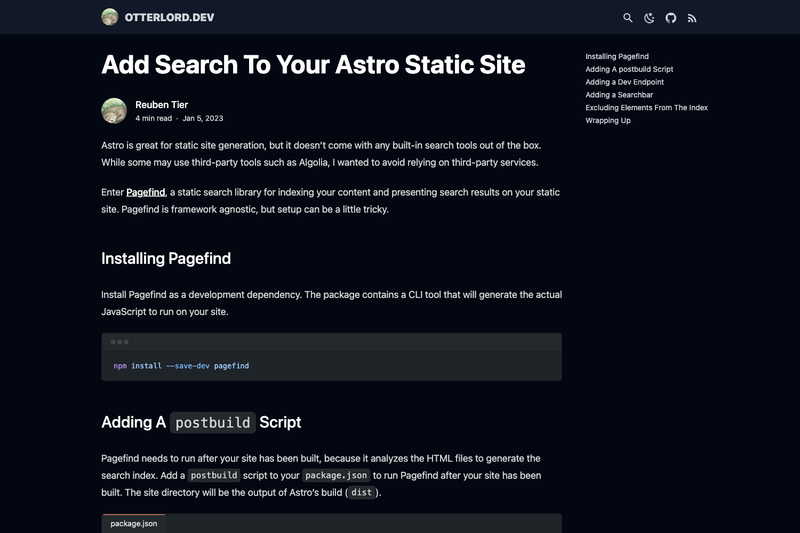Jump to Wrapping Up section
This screenshot has width=800, height=533.
[608, 120]
